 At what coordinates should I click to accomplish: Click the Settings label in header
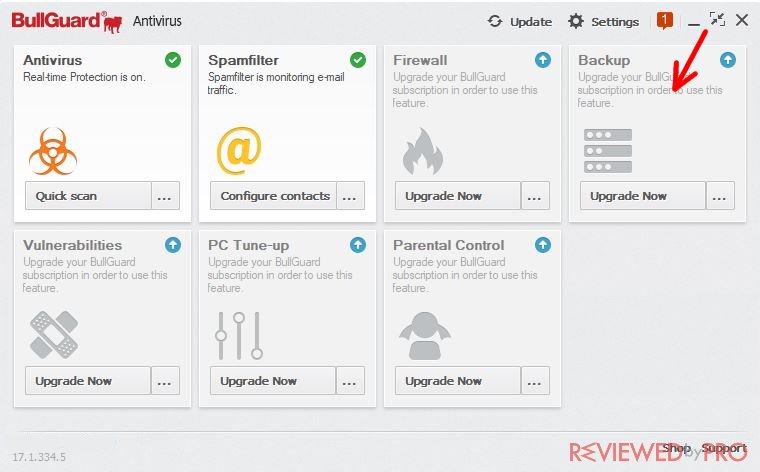(615, 22)
